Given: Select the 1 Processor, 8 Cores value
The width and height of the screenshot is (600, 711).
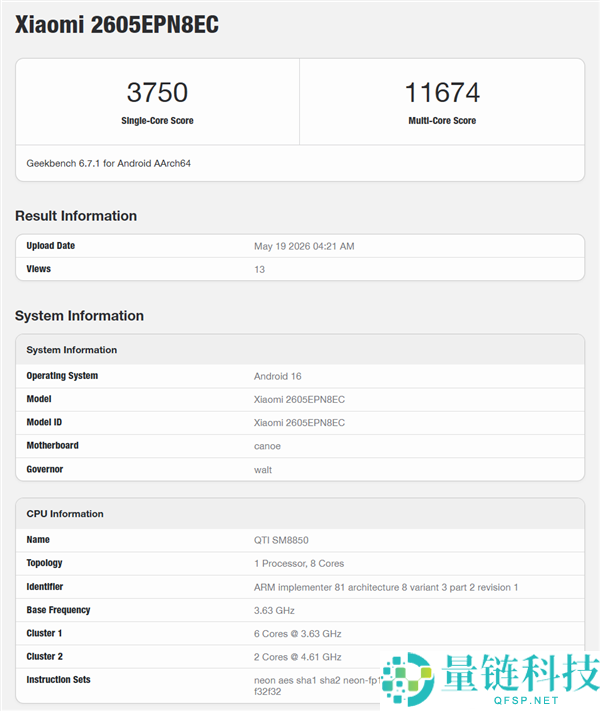Looking at the screenshot, I should tap(299, 564).
